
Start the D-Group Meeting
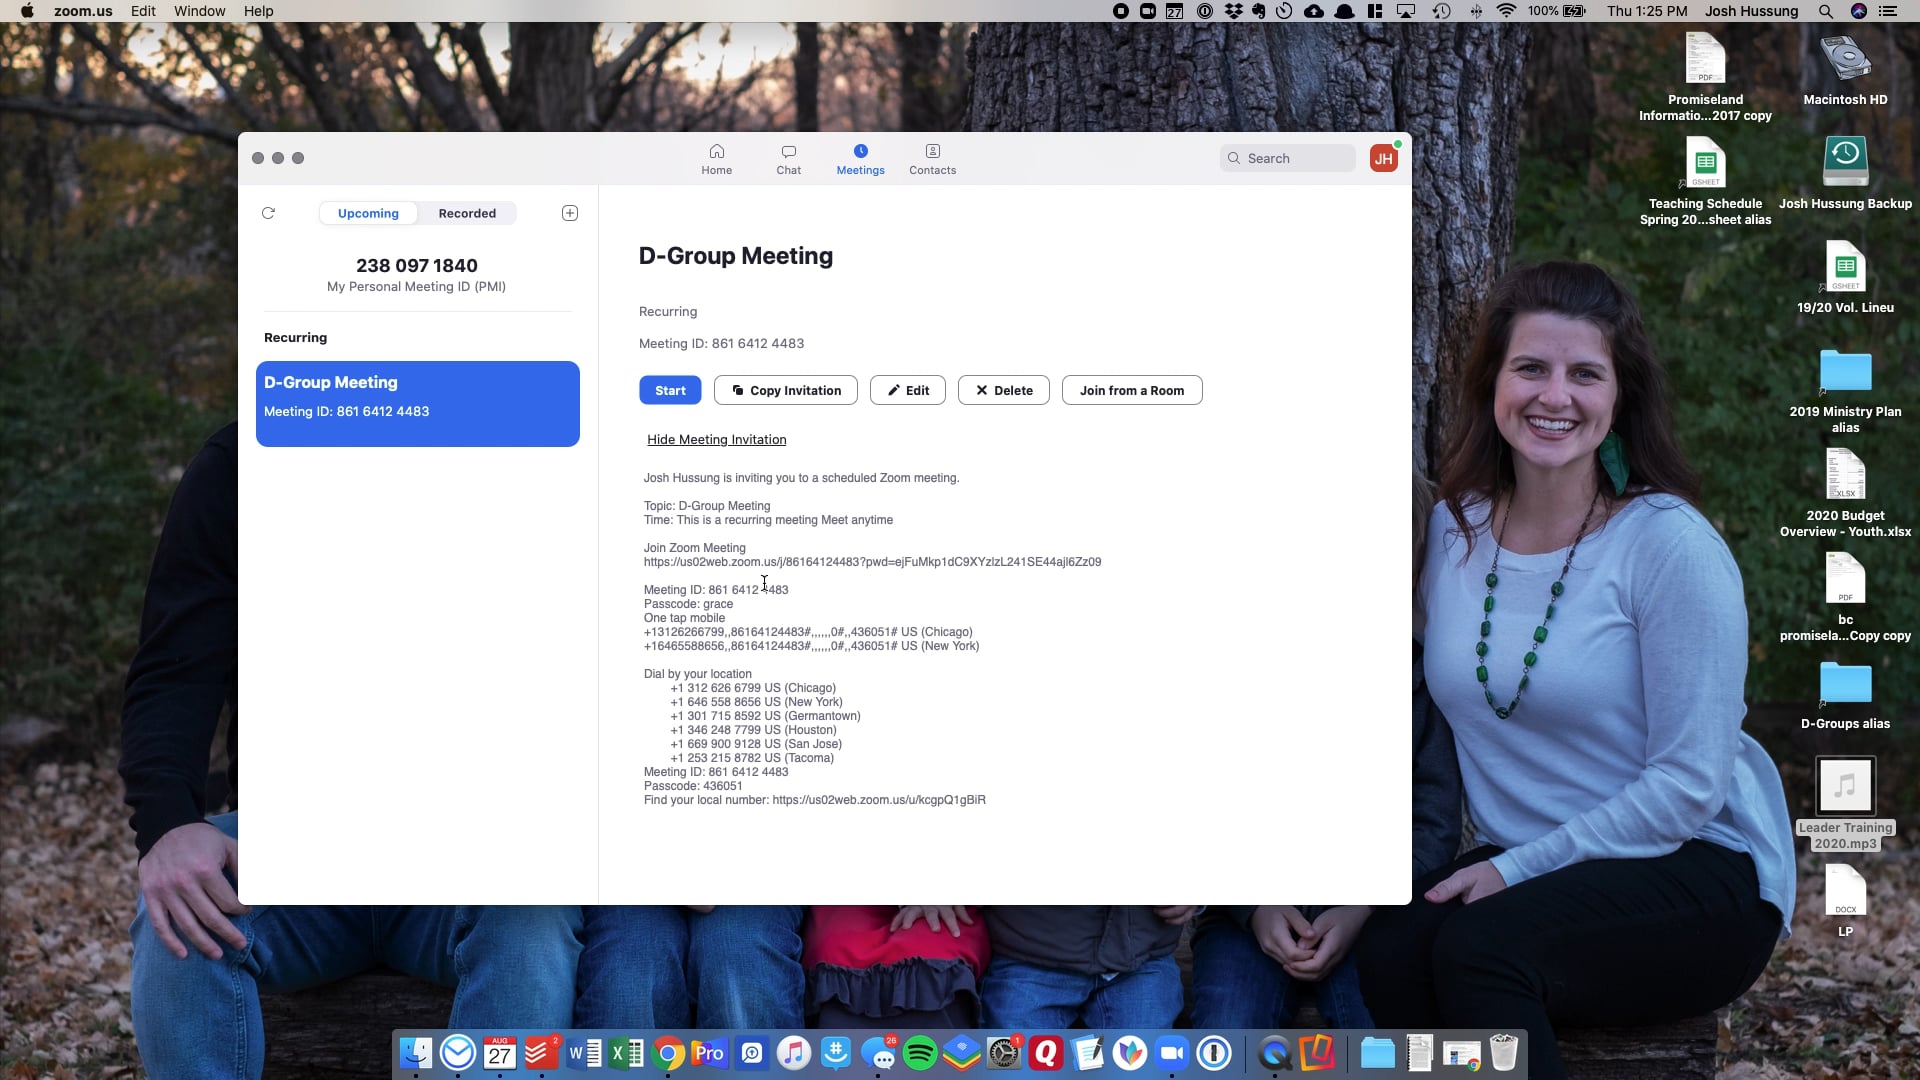click(x=670, y=390)
